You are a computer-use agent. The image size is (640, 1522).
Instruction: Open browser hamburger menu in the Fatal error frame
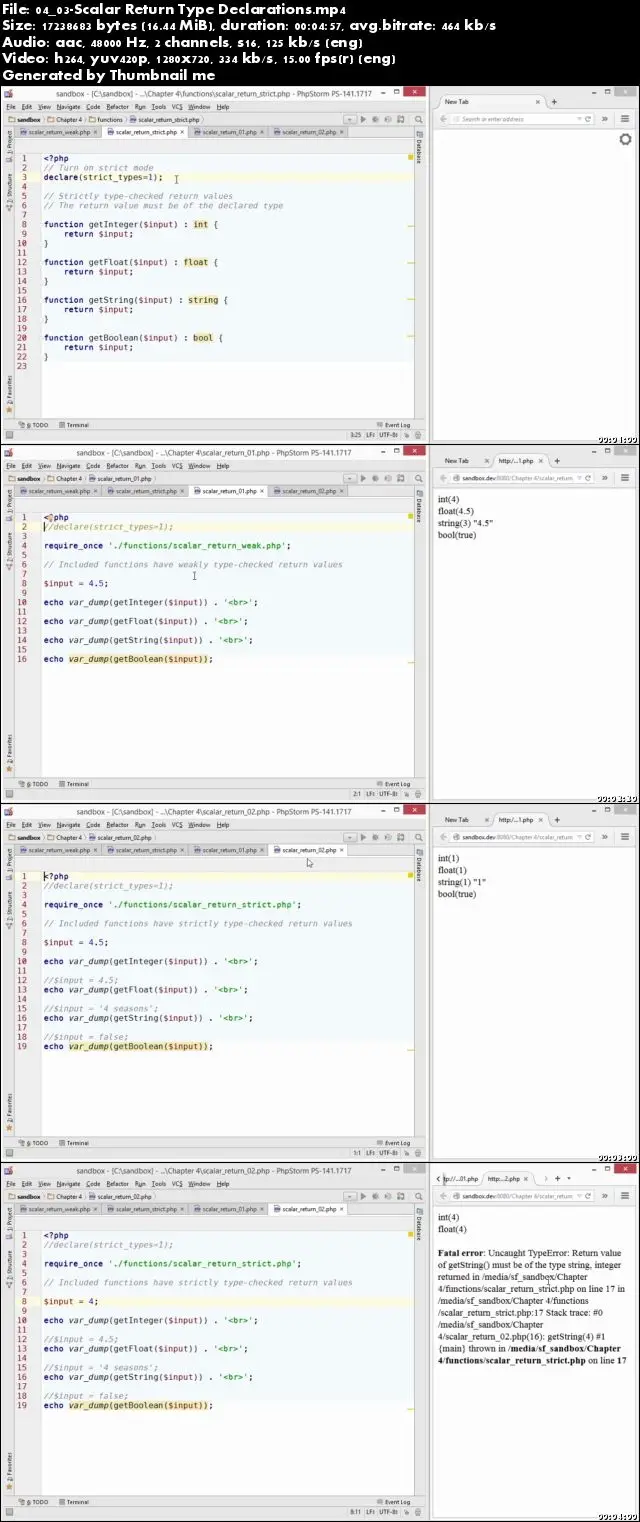(x=625, y=1196)
